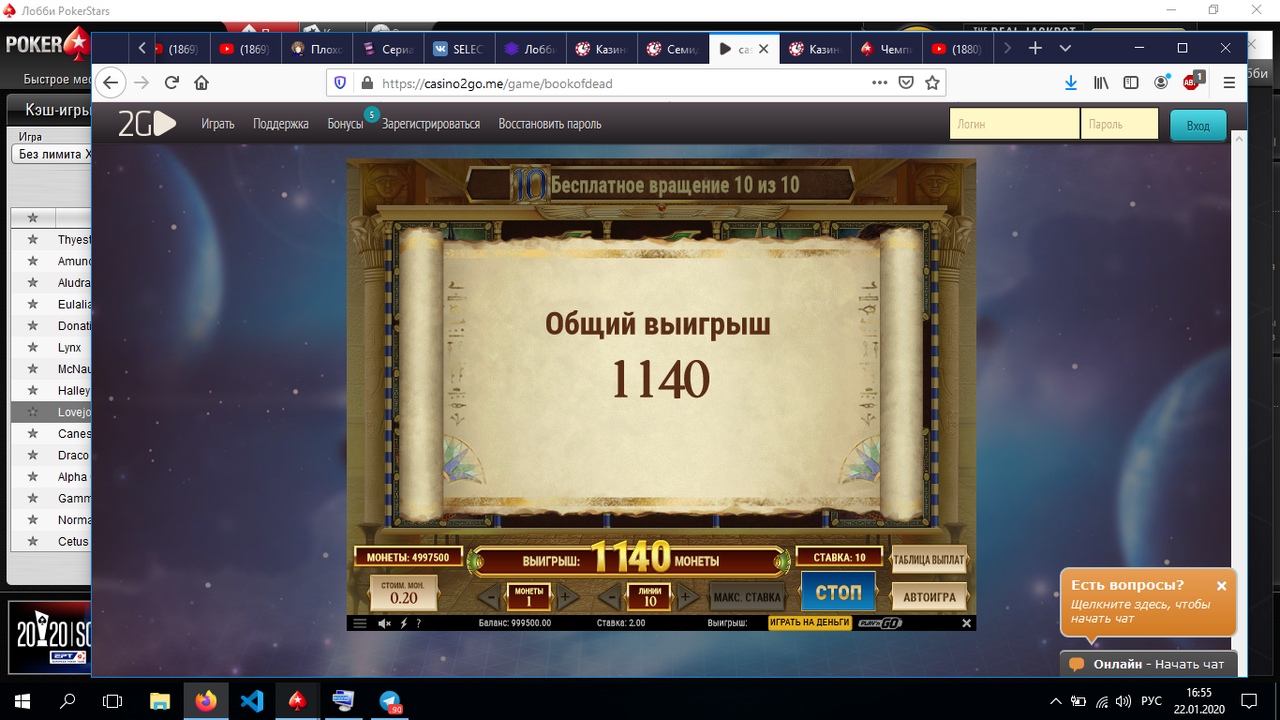
Task: Open the Adblock Plus extension icon
Action: pyautogui.click(x=1192, y=82)
